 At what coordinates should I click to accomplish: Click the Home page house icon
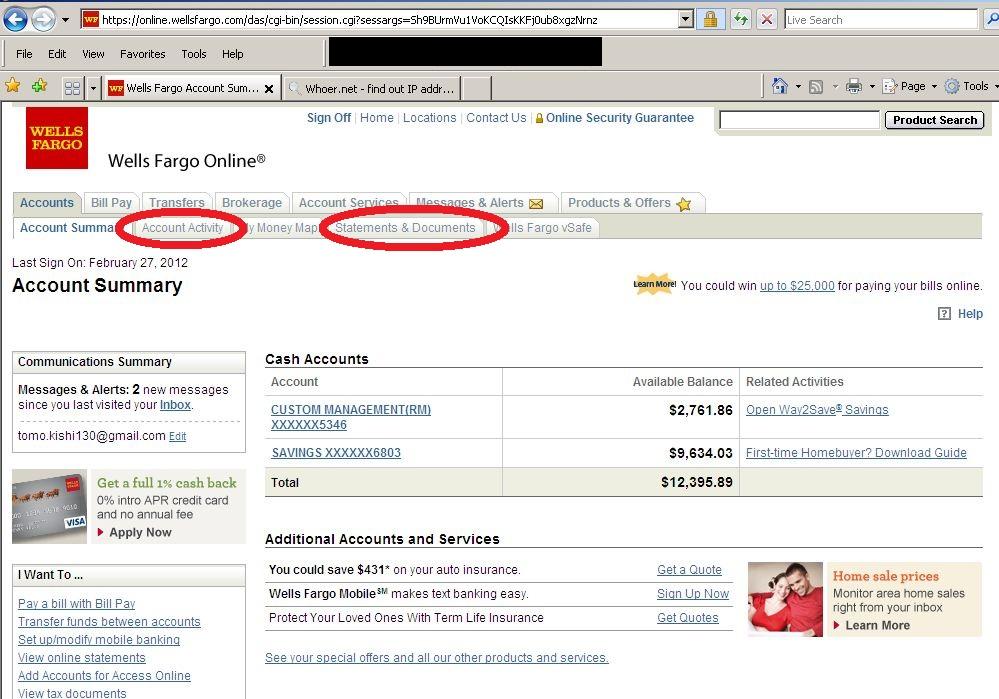[x=779, y=86]
